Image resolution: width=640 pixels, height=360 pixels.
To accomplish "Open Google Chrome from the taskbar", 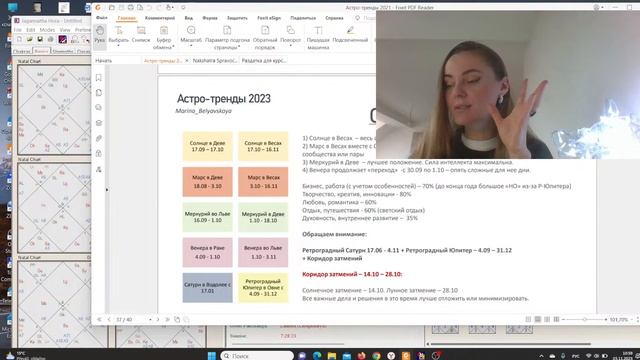I will coord(376,356).
